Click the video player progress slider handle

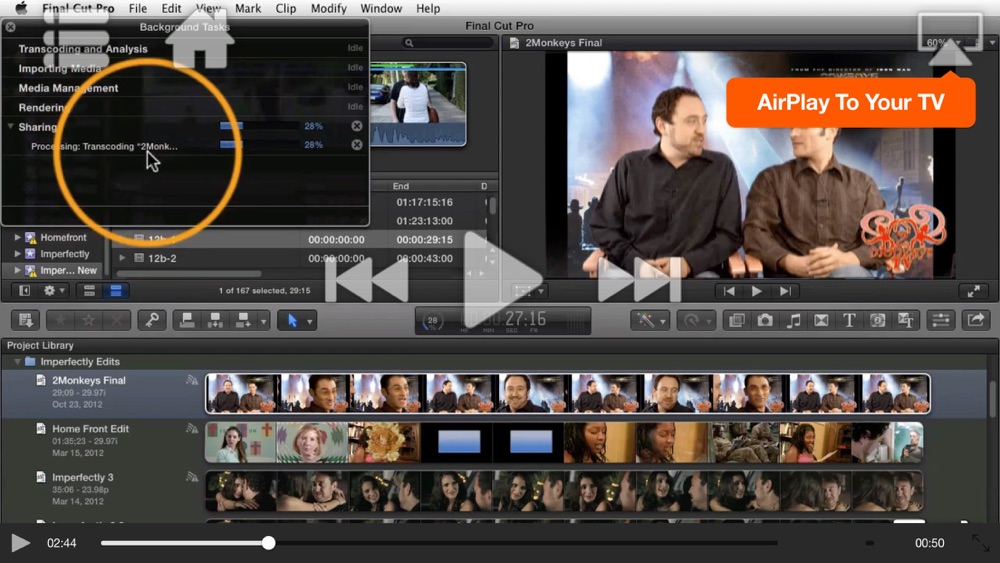coord(268,543)
